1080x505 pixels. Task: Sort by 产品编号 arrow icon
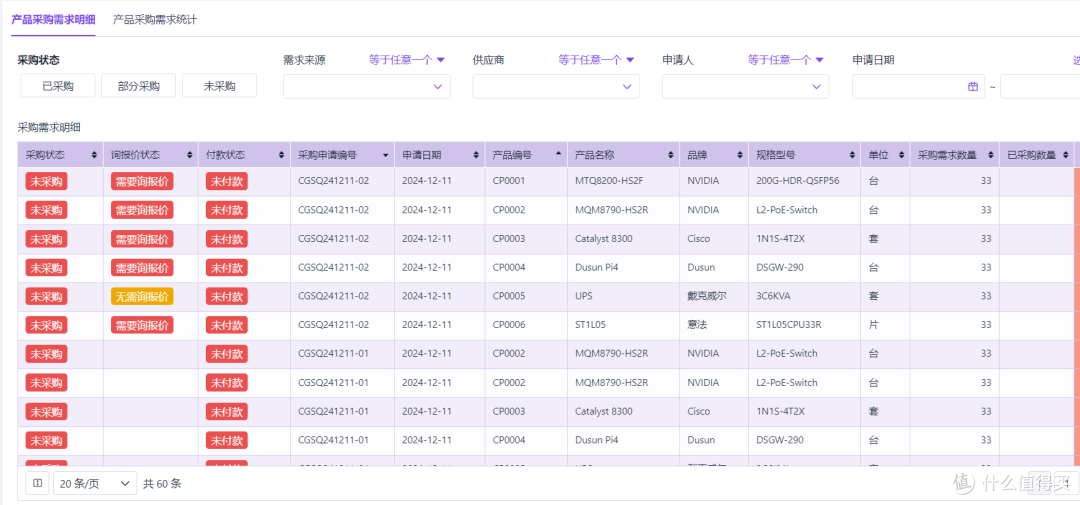(x=558, y=153)
